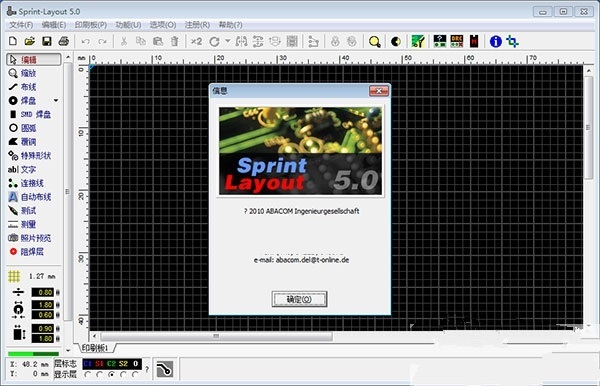The height and width of the screenshot is (386, 600).
Task: Select the C2 display layer radio button
Action: coord(111,375)
